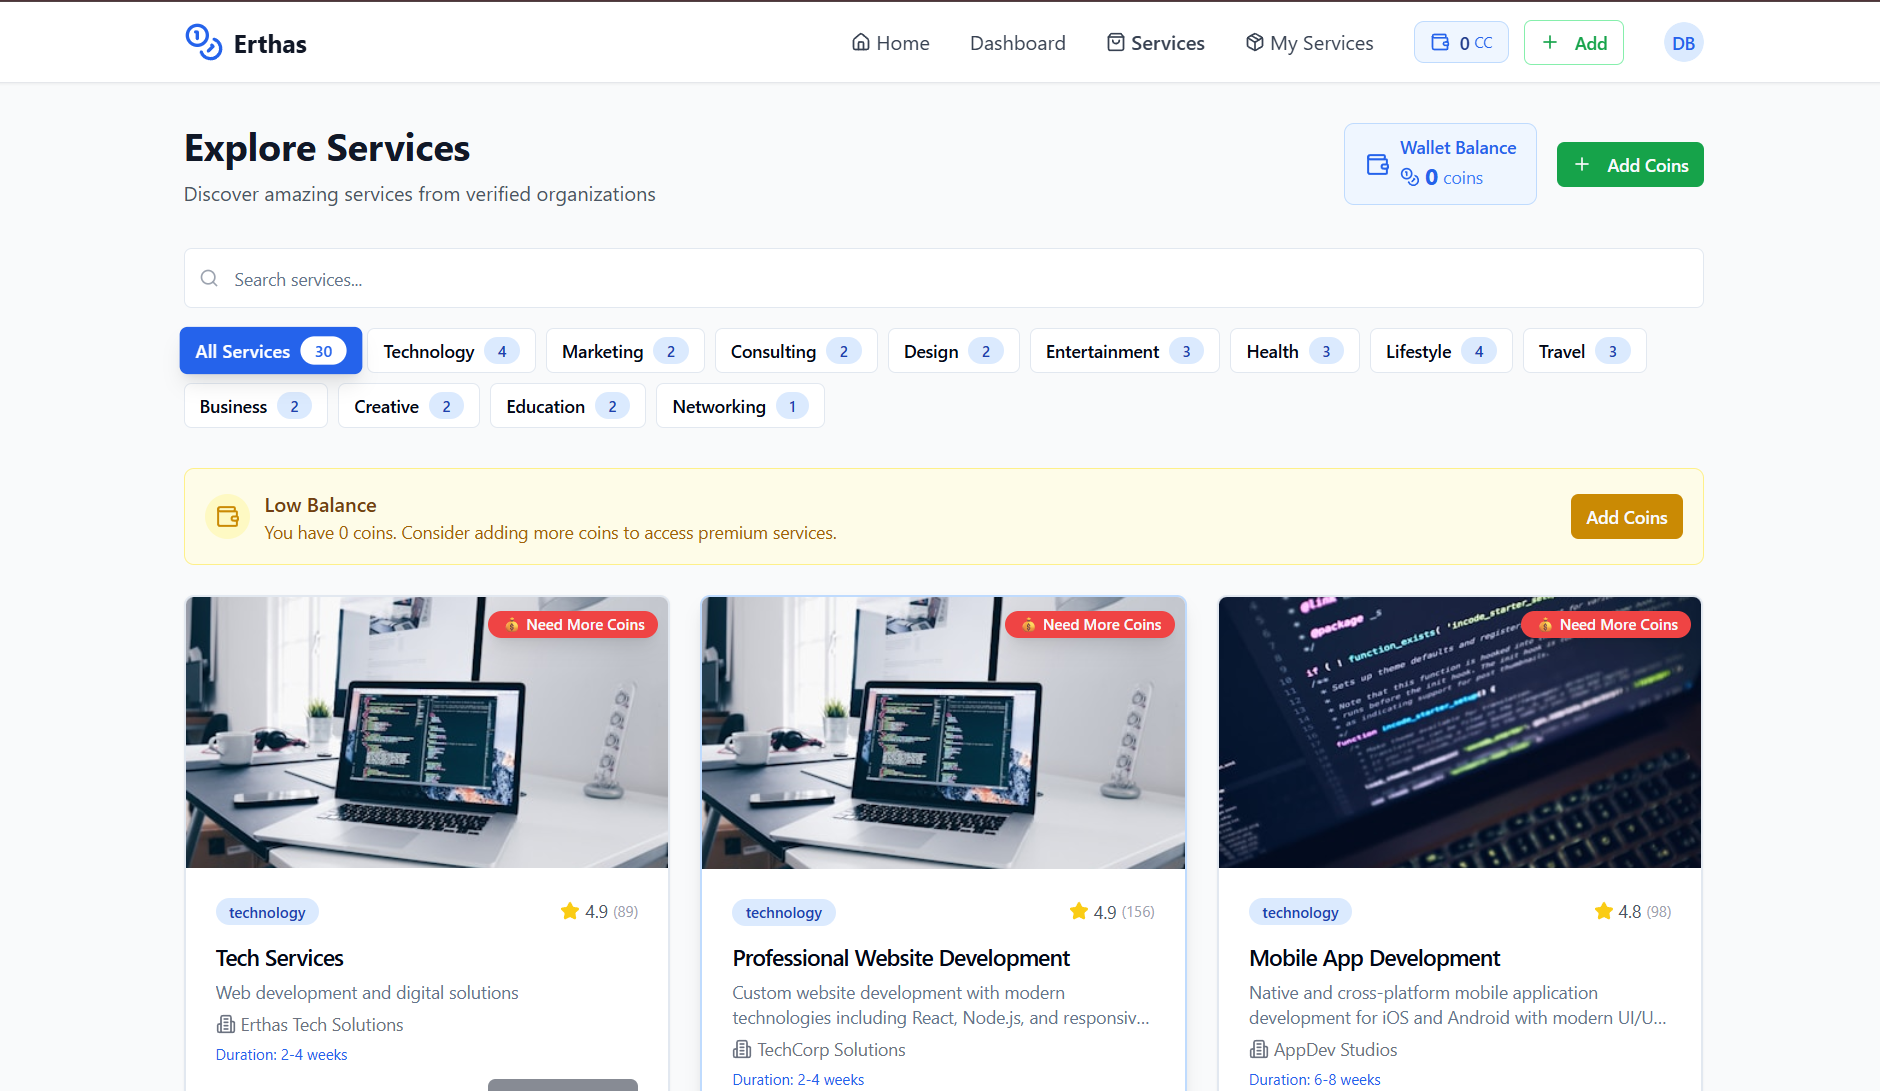The image size is (1880, 1091).
Task: Filter by Travel category
Action: [x=1584, y=351]
